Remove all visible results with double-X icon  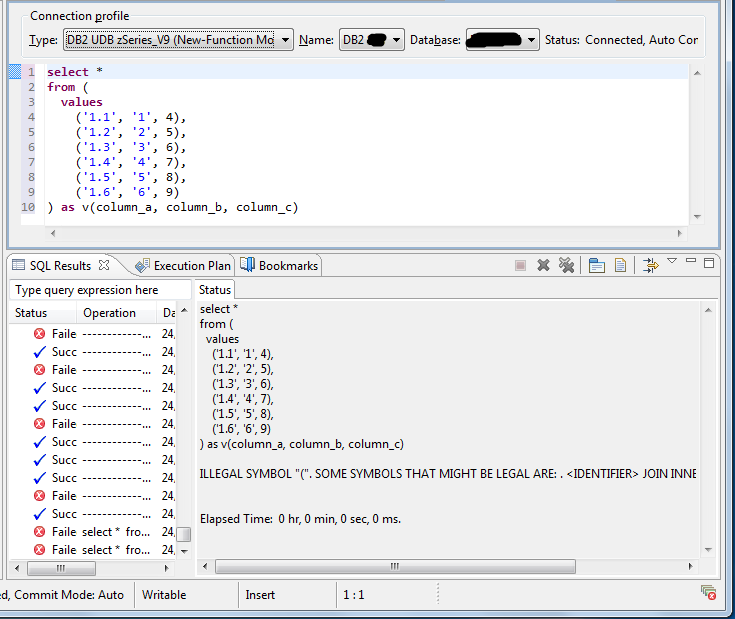tap(567, 266)
